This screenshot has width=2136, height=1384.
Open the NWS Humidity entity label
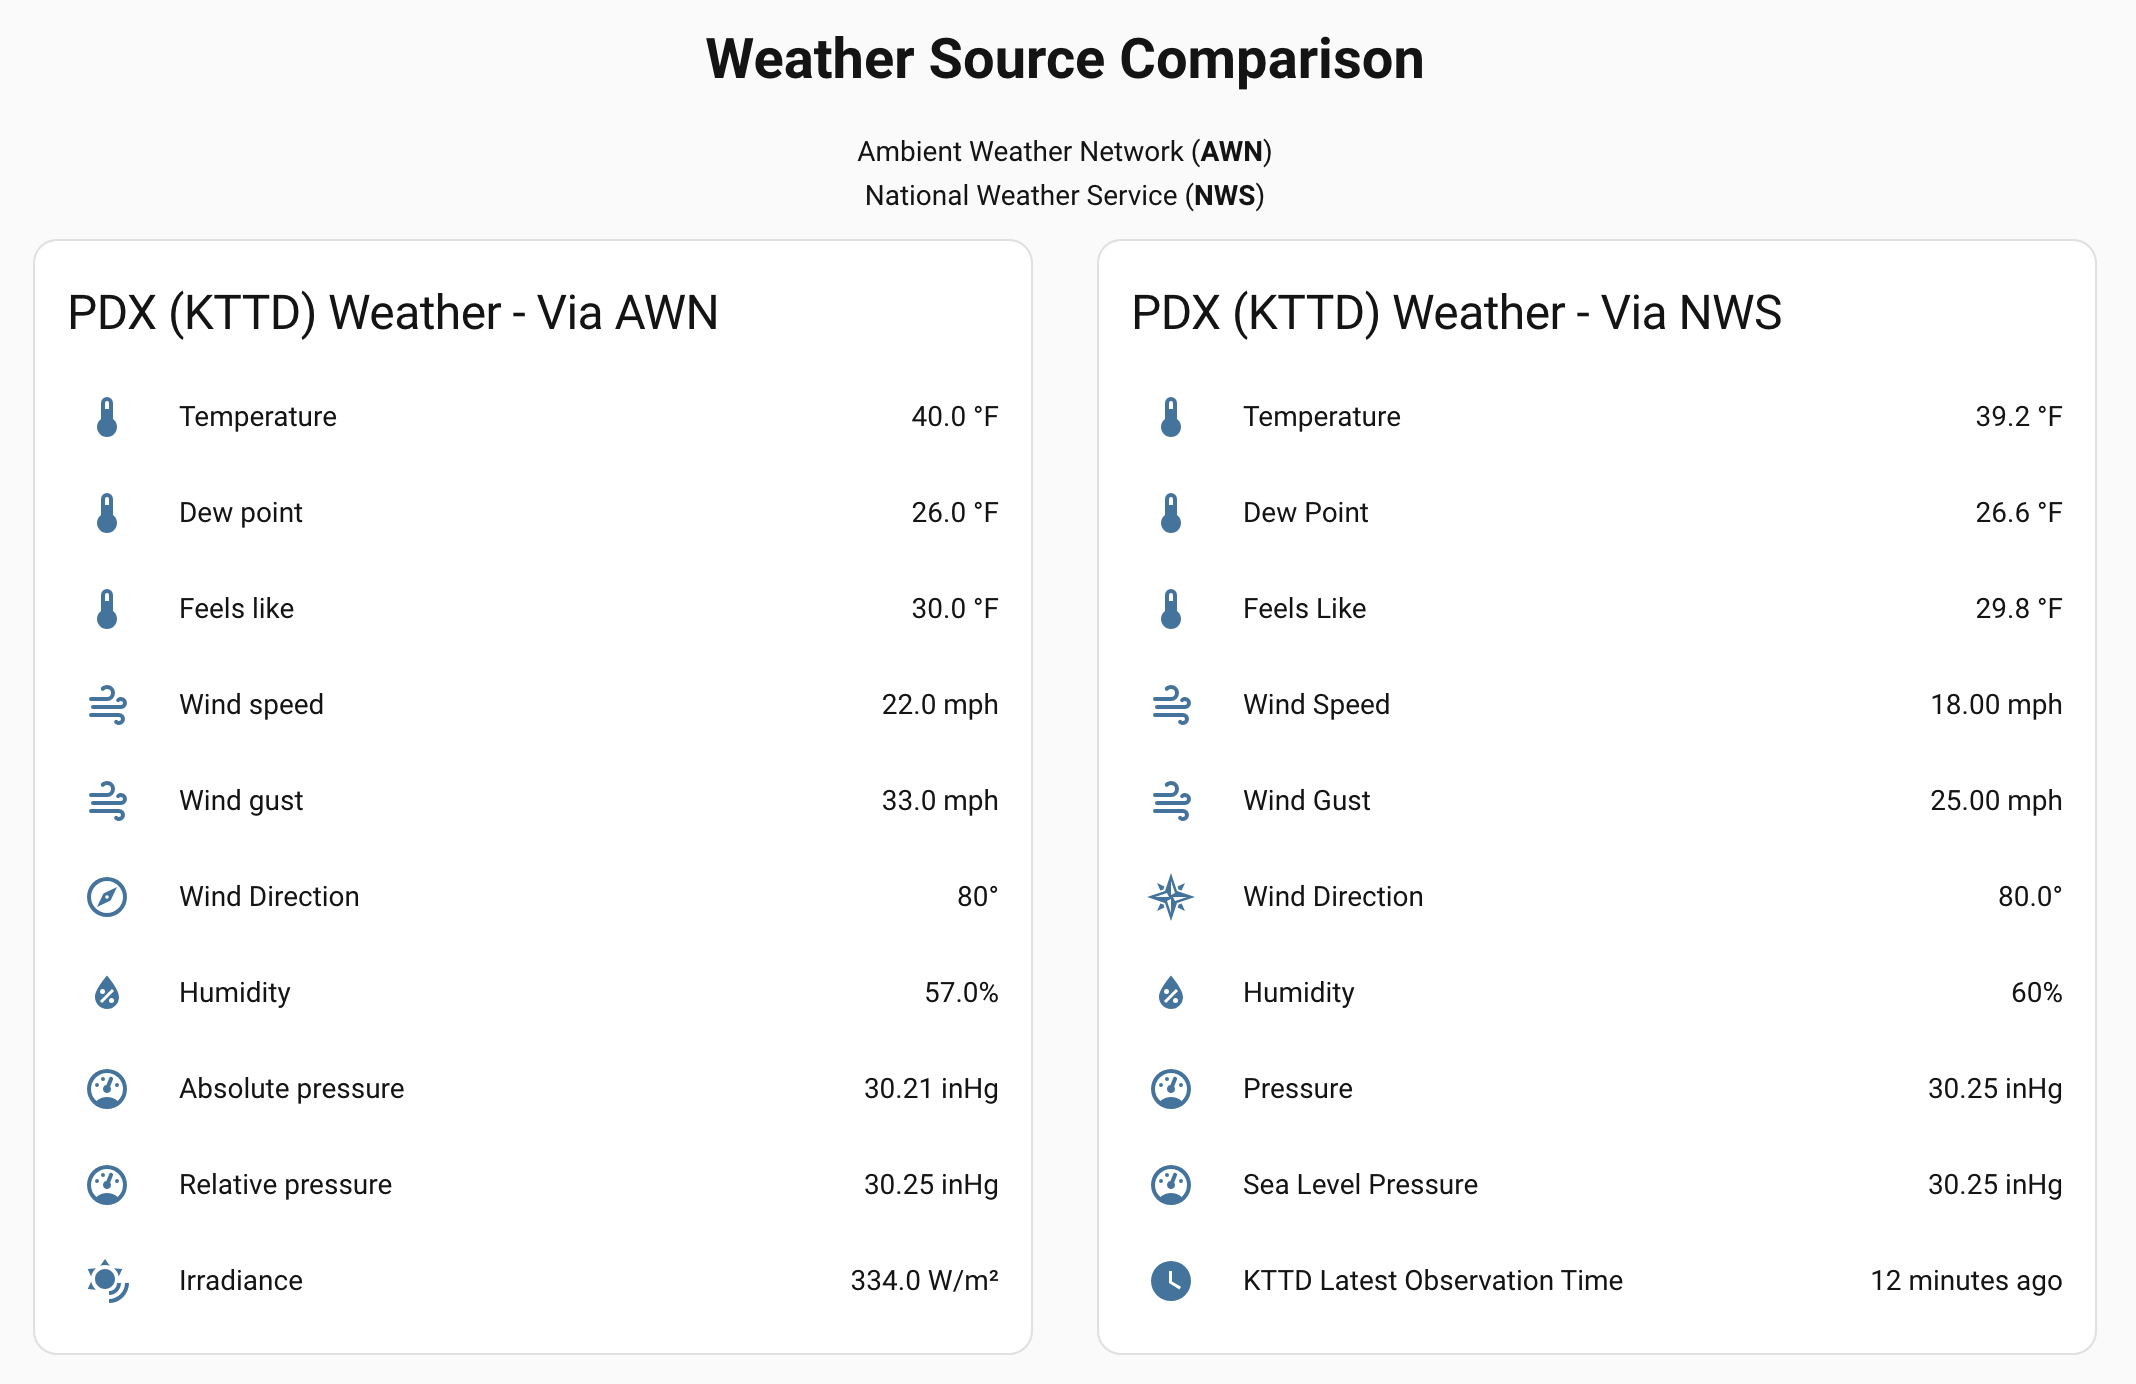click(1298, 993)
